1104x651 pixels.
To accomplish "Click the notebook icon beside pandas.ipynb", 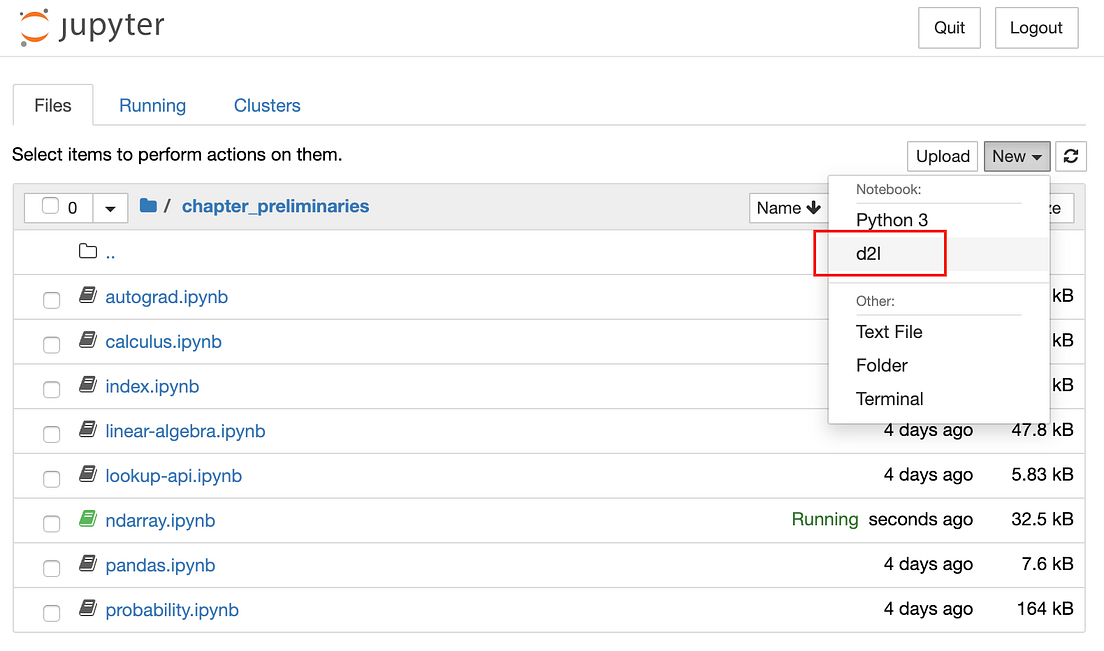I will tap(88, 564).
